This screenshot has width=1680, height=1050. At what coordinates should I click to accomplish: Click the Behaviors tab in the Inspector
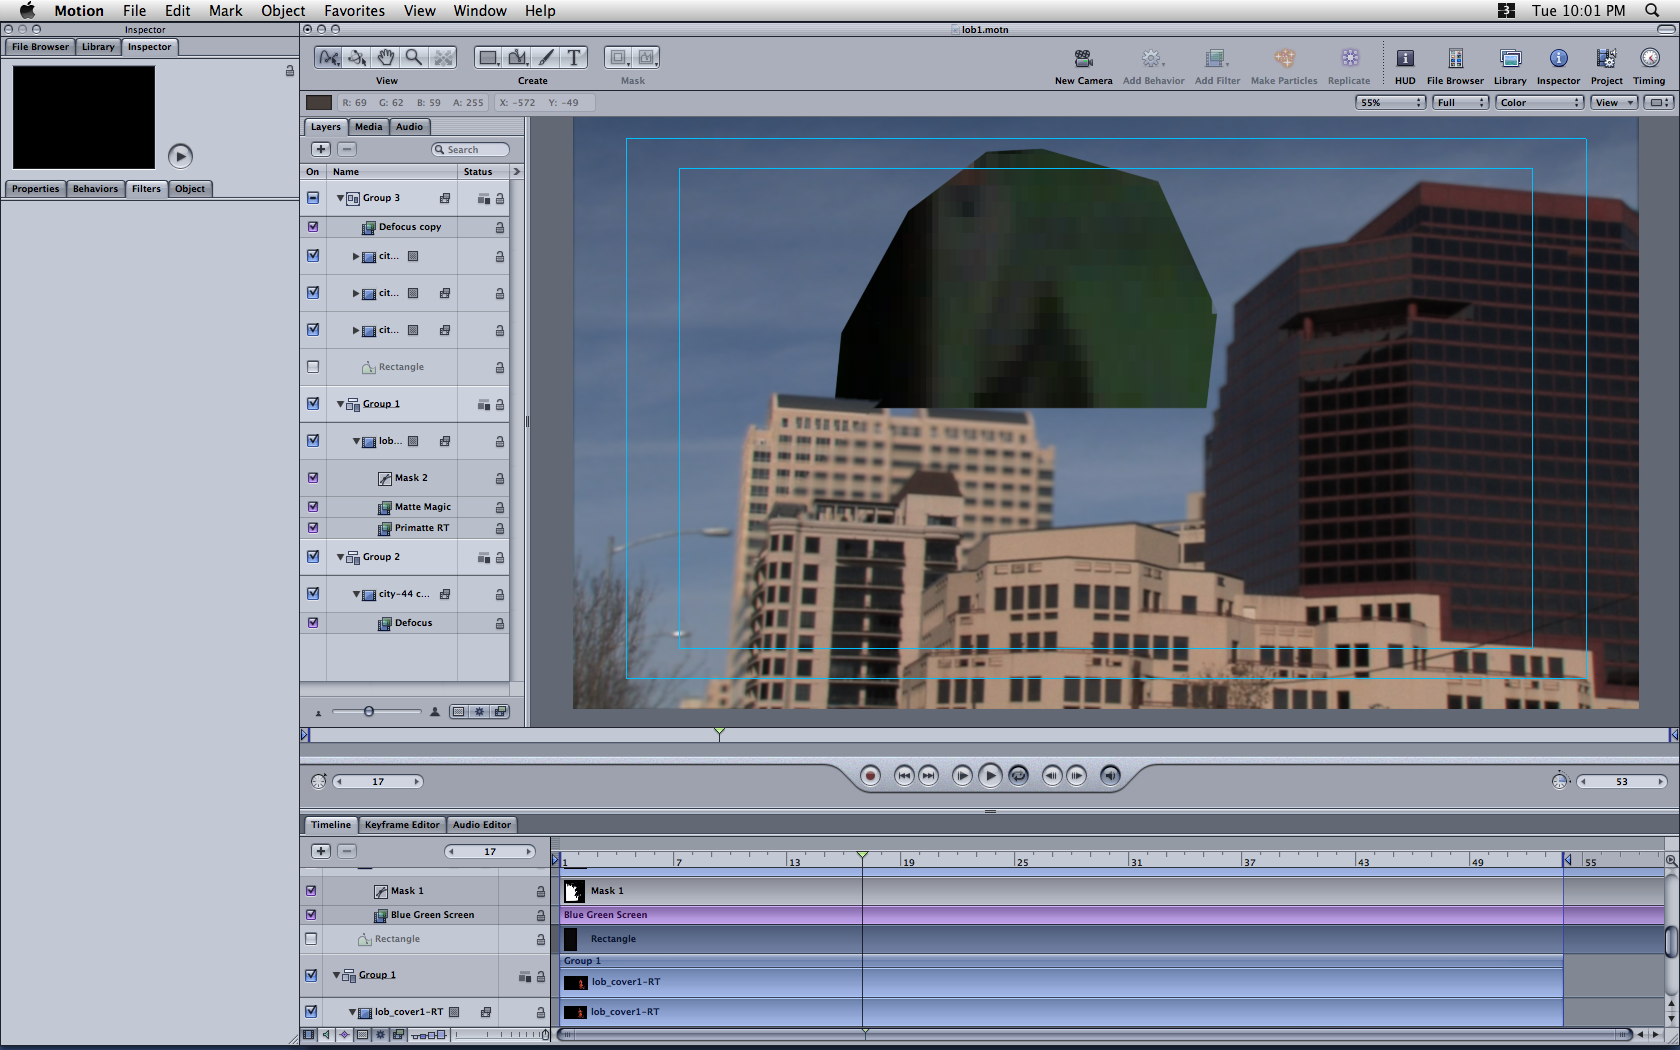pos(95,189)
